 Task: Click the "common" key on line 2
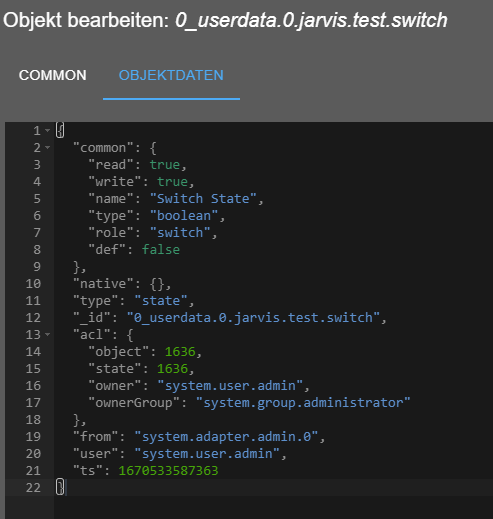point(103,148)
